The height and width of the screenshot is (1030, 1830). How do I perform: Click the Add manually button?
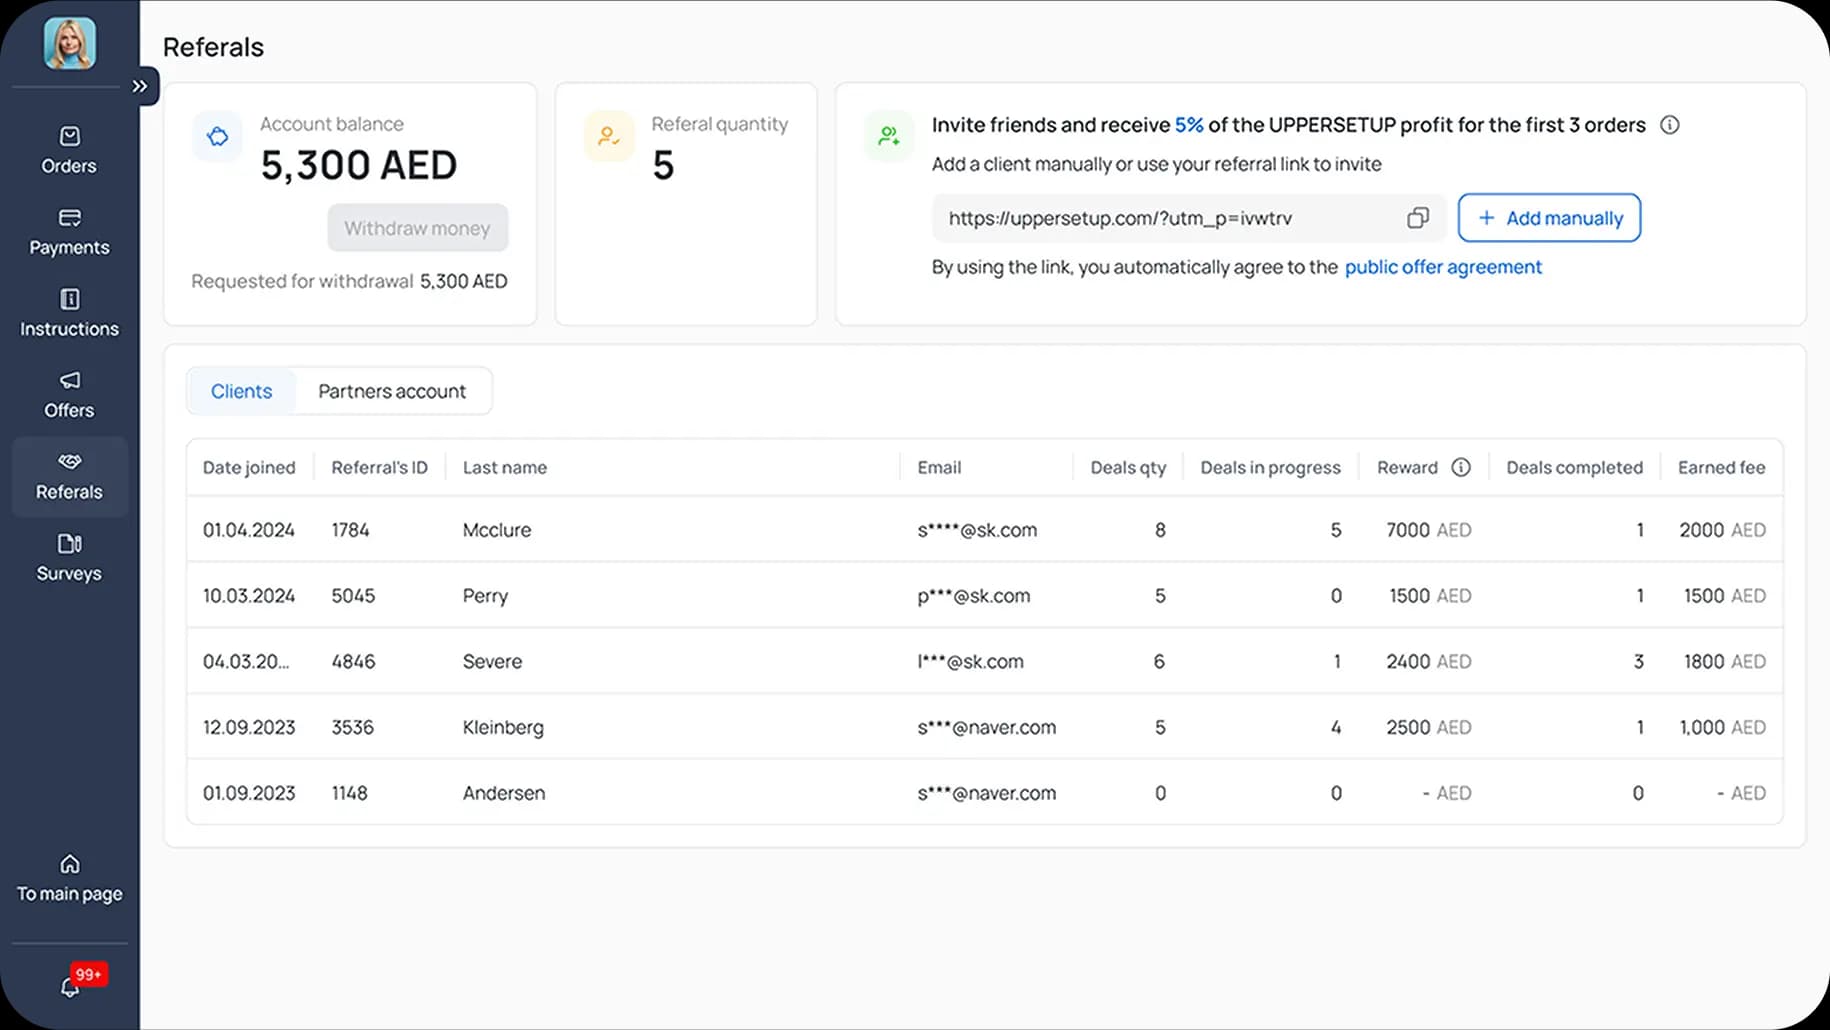tap(1548, 218)
